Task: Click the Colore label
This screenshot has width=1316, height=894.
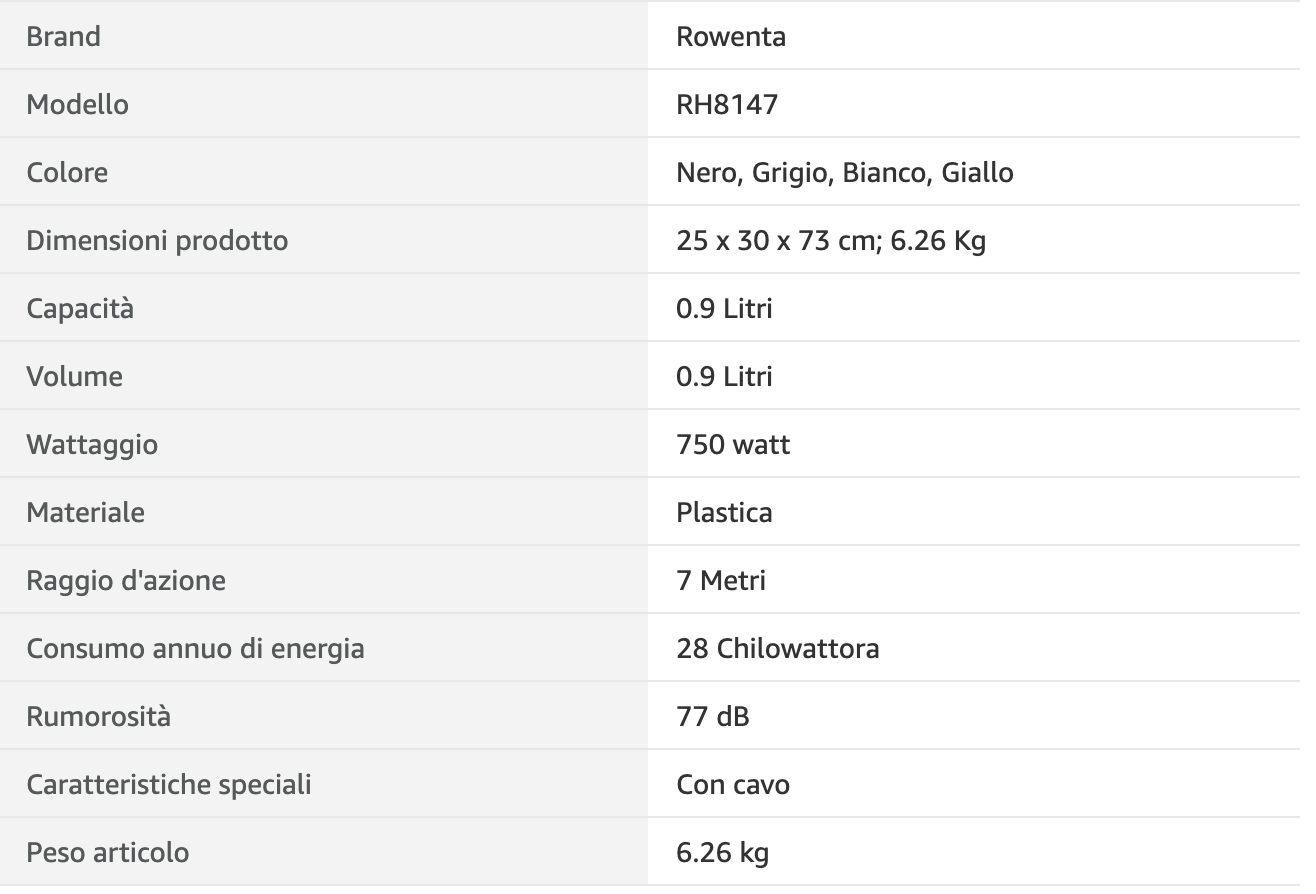Action: coord(67,172)
